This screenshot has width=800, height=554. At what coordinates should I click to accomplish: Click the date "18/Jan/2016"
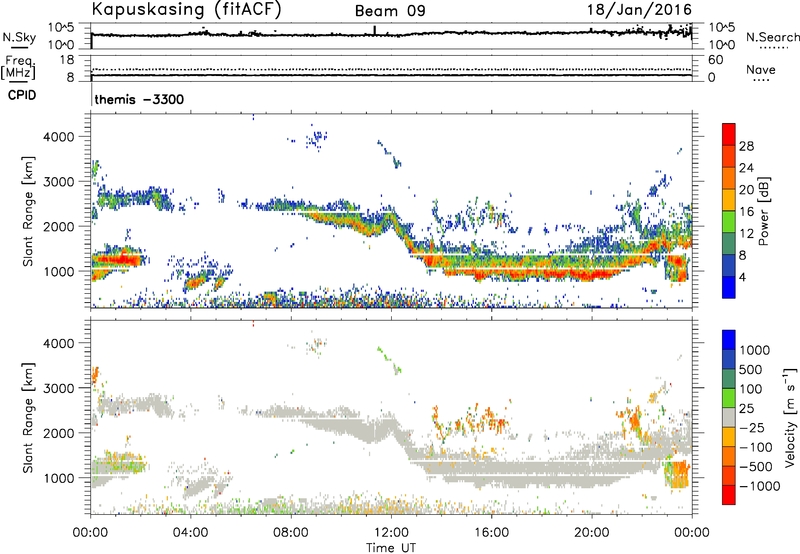(x=639, y=10)
